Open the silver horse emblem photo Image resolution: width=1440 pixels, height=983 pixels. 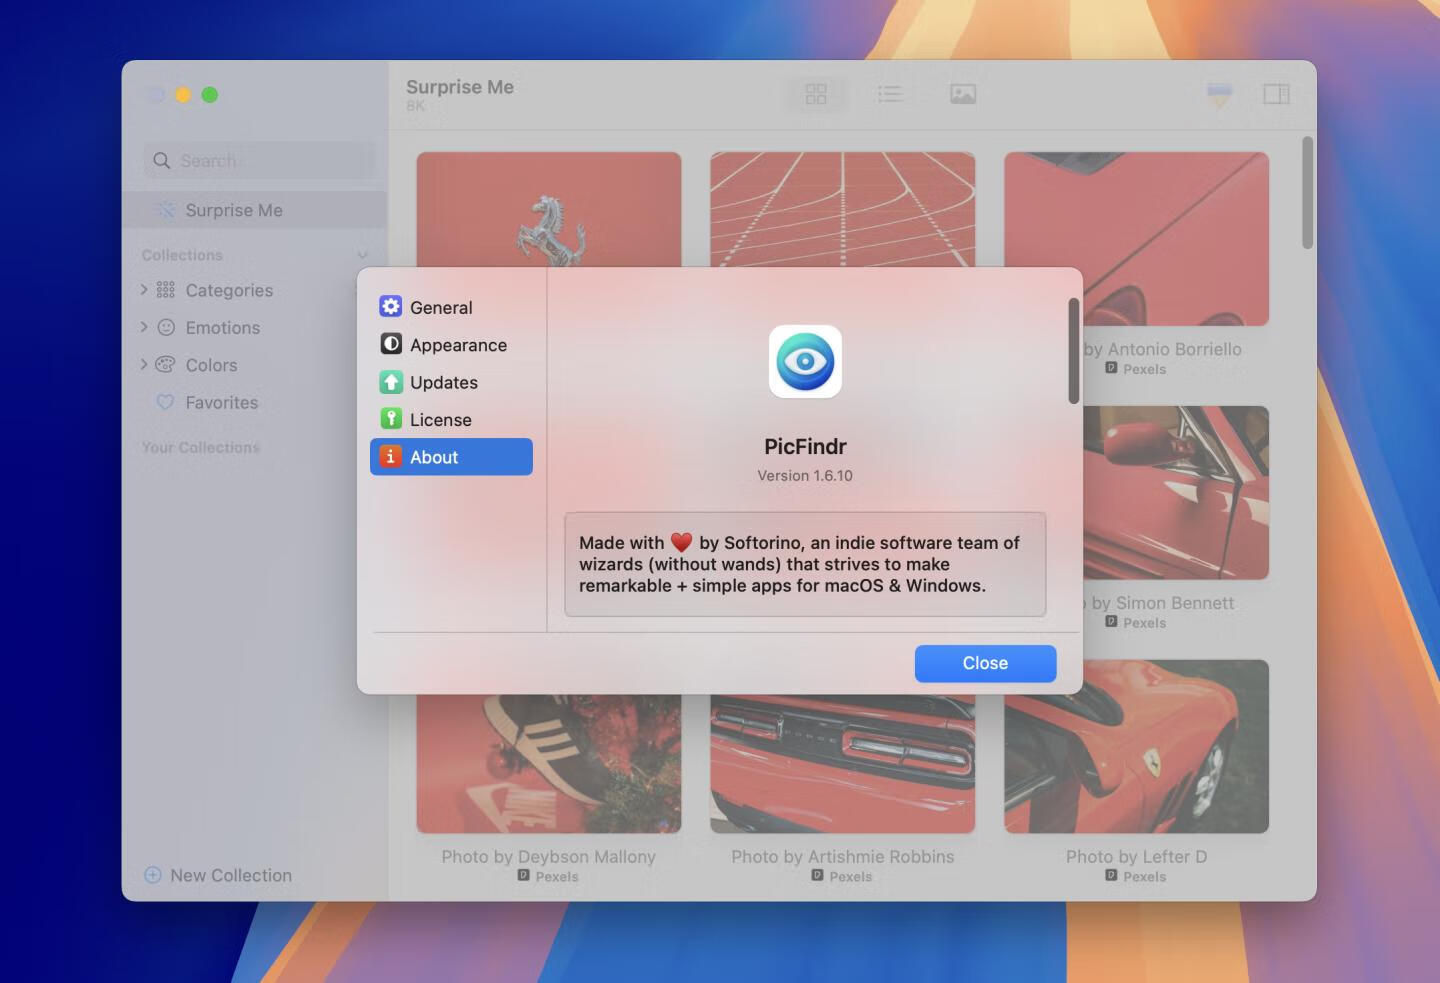[549, 209]
